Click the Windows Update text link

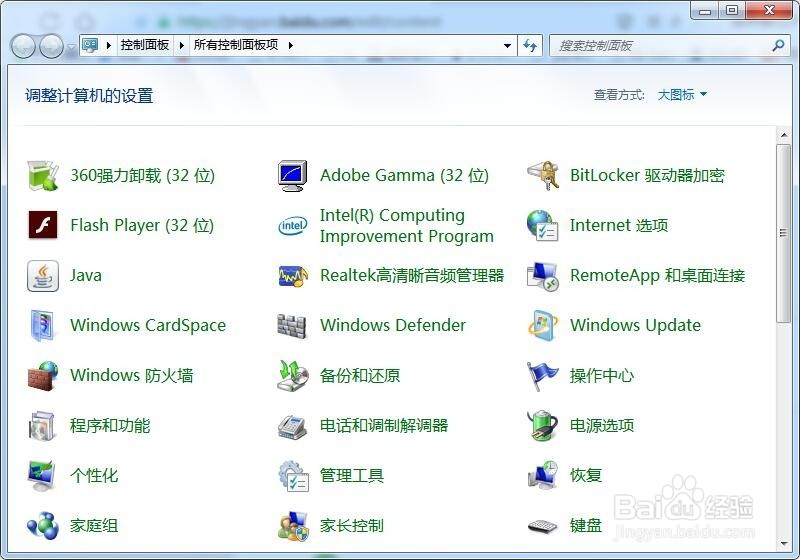tap(635, 325)
